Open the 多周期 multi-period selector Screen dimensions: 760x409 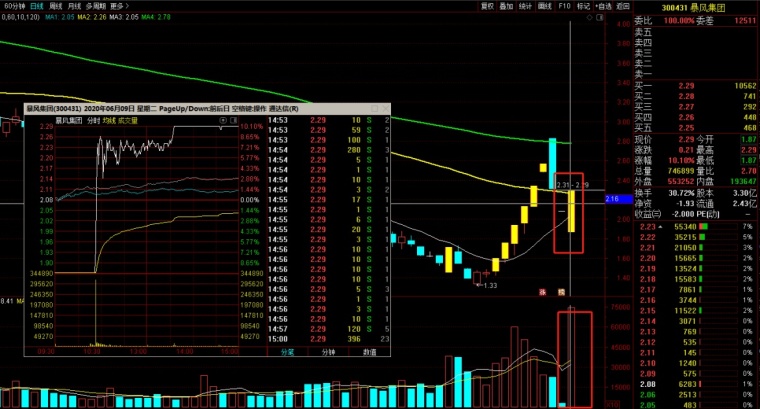click(x=95, y=6)
